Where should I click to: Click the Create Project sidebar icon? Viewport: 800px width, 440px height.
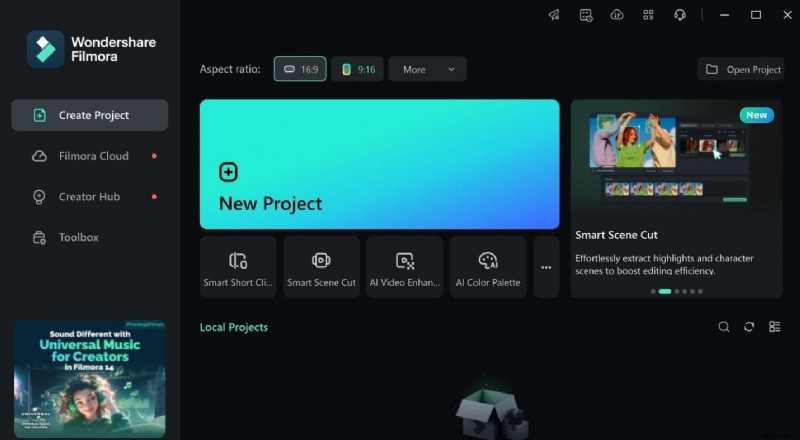[x=40, y=115]
